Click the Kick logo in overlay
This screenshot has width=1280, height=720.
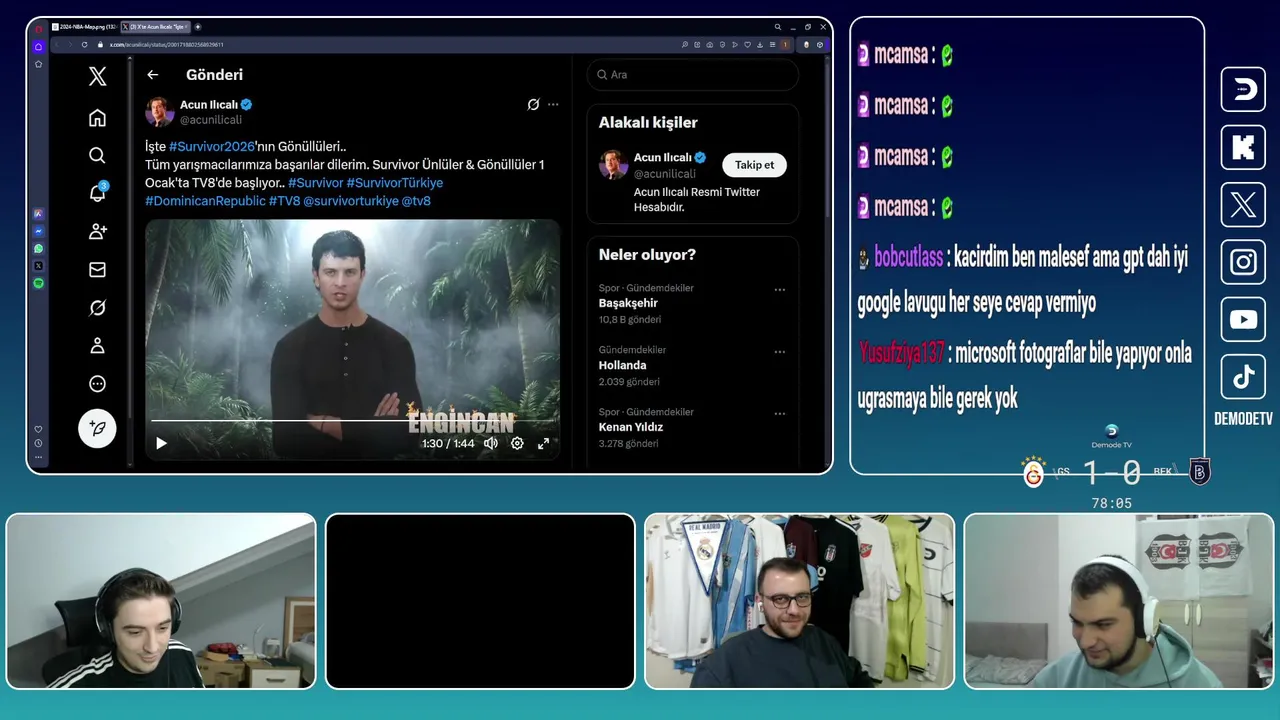click(x=1243, y=148)
